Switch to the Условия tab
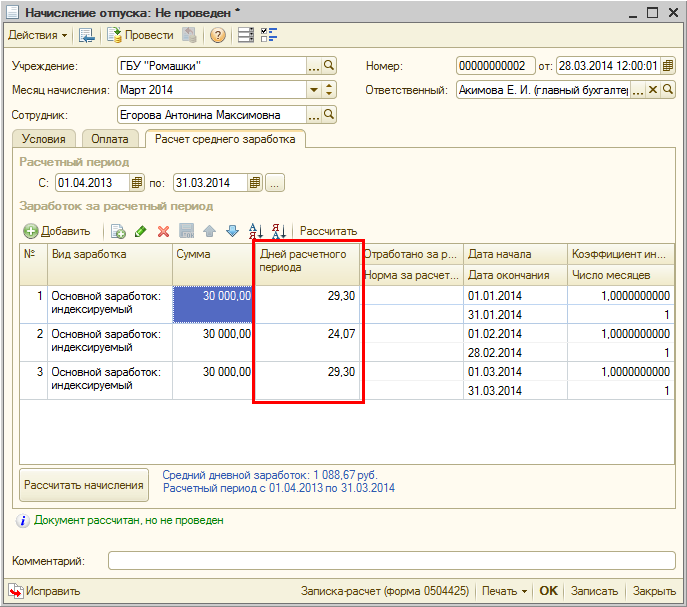 [44, 140]
